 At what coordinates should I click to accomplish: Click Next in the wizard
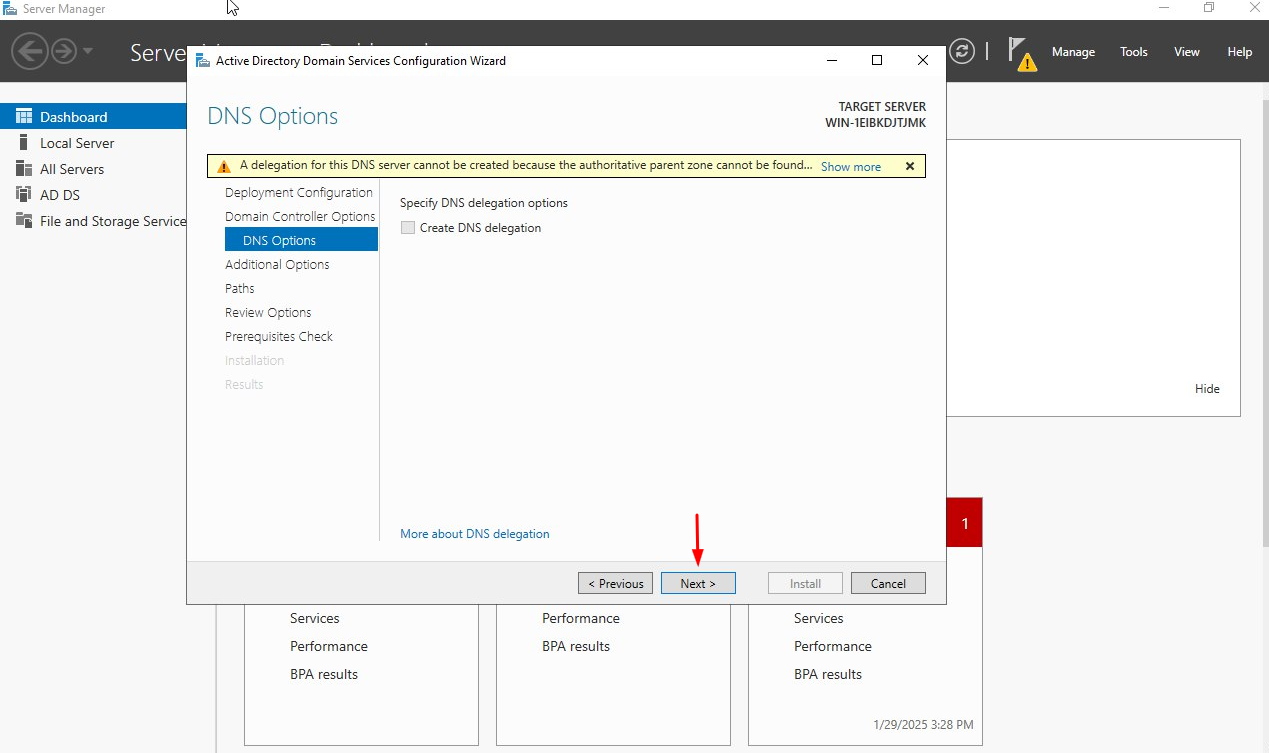[x=698, y=583]
